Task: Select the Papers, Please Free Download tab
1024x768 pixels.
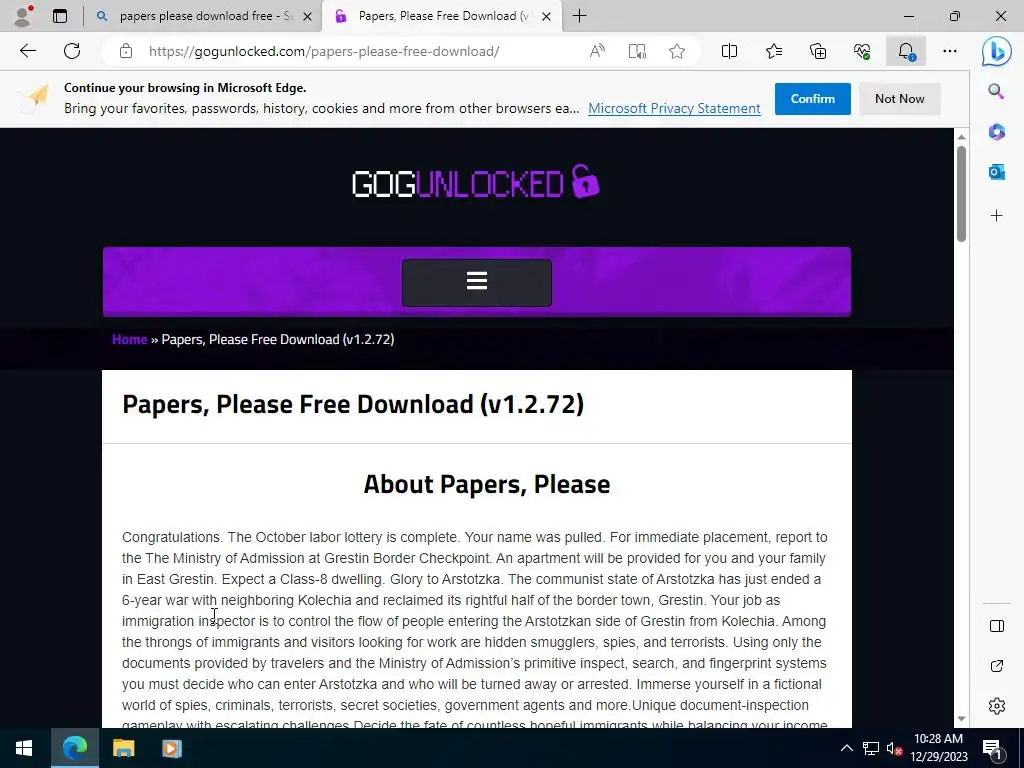Action: [x=442, y=16]
